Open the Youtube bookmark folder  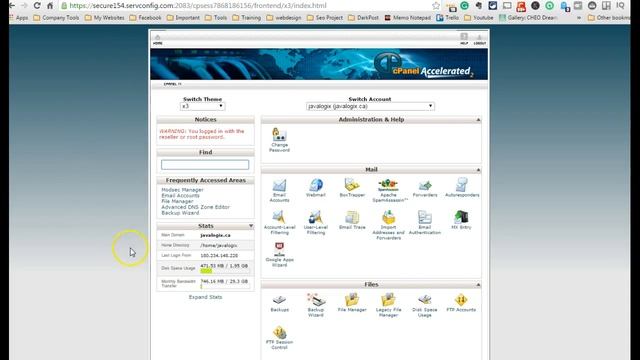pos(479,18)
